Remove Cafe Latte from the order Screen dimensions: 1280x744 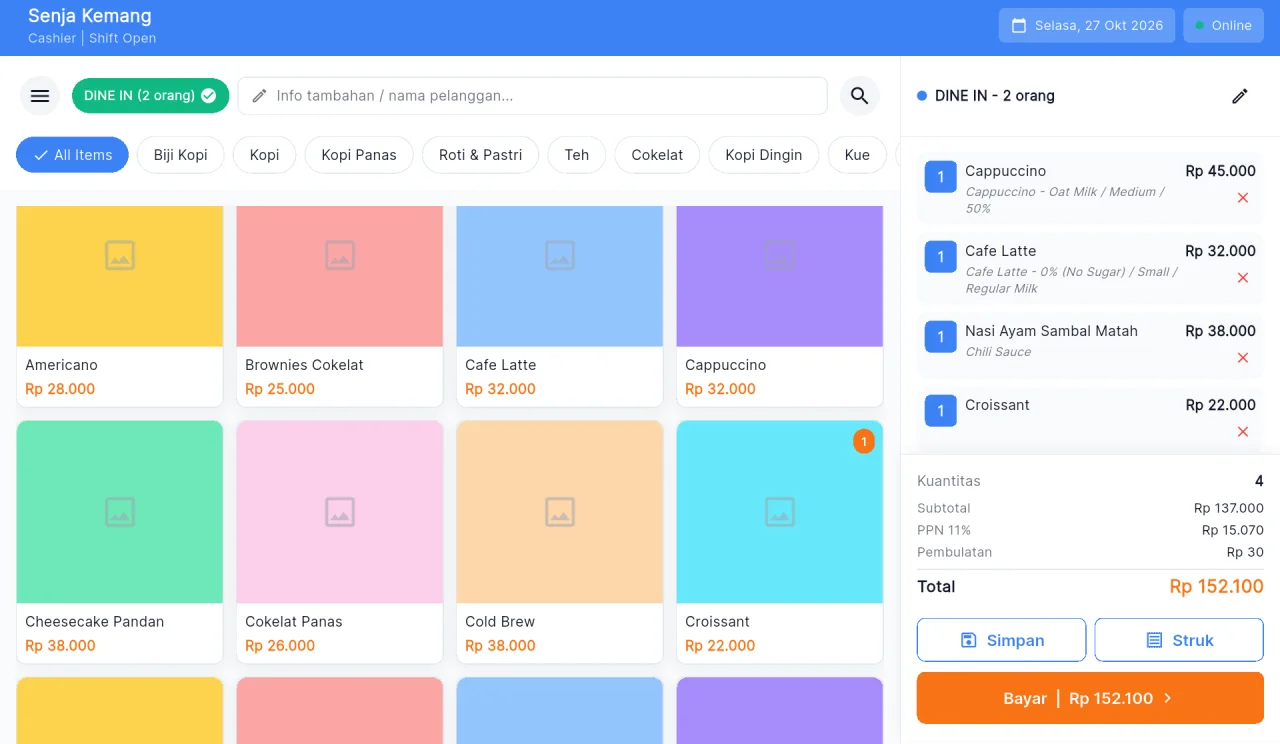tap(1243, 278)
